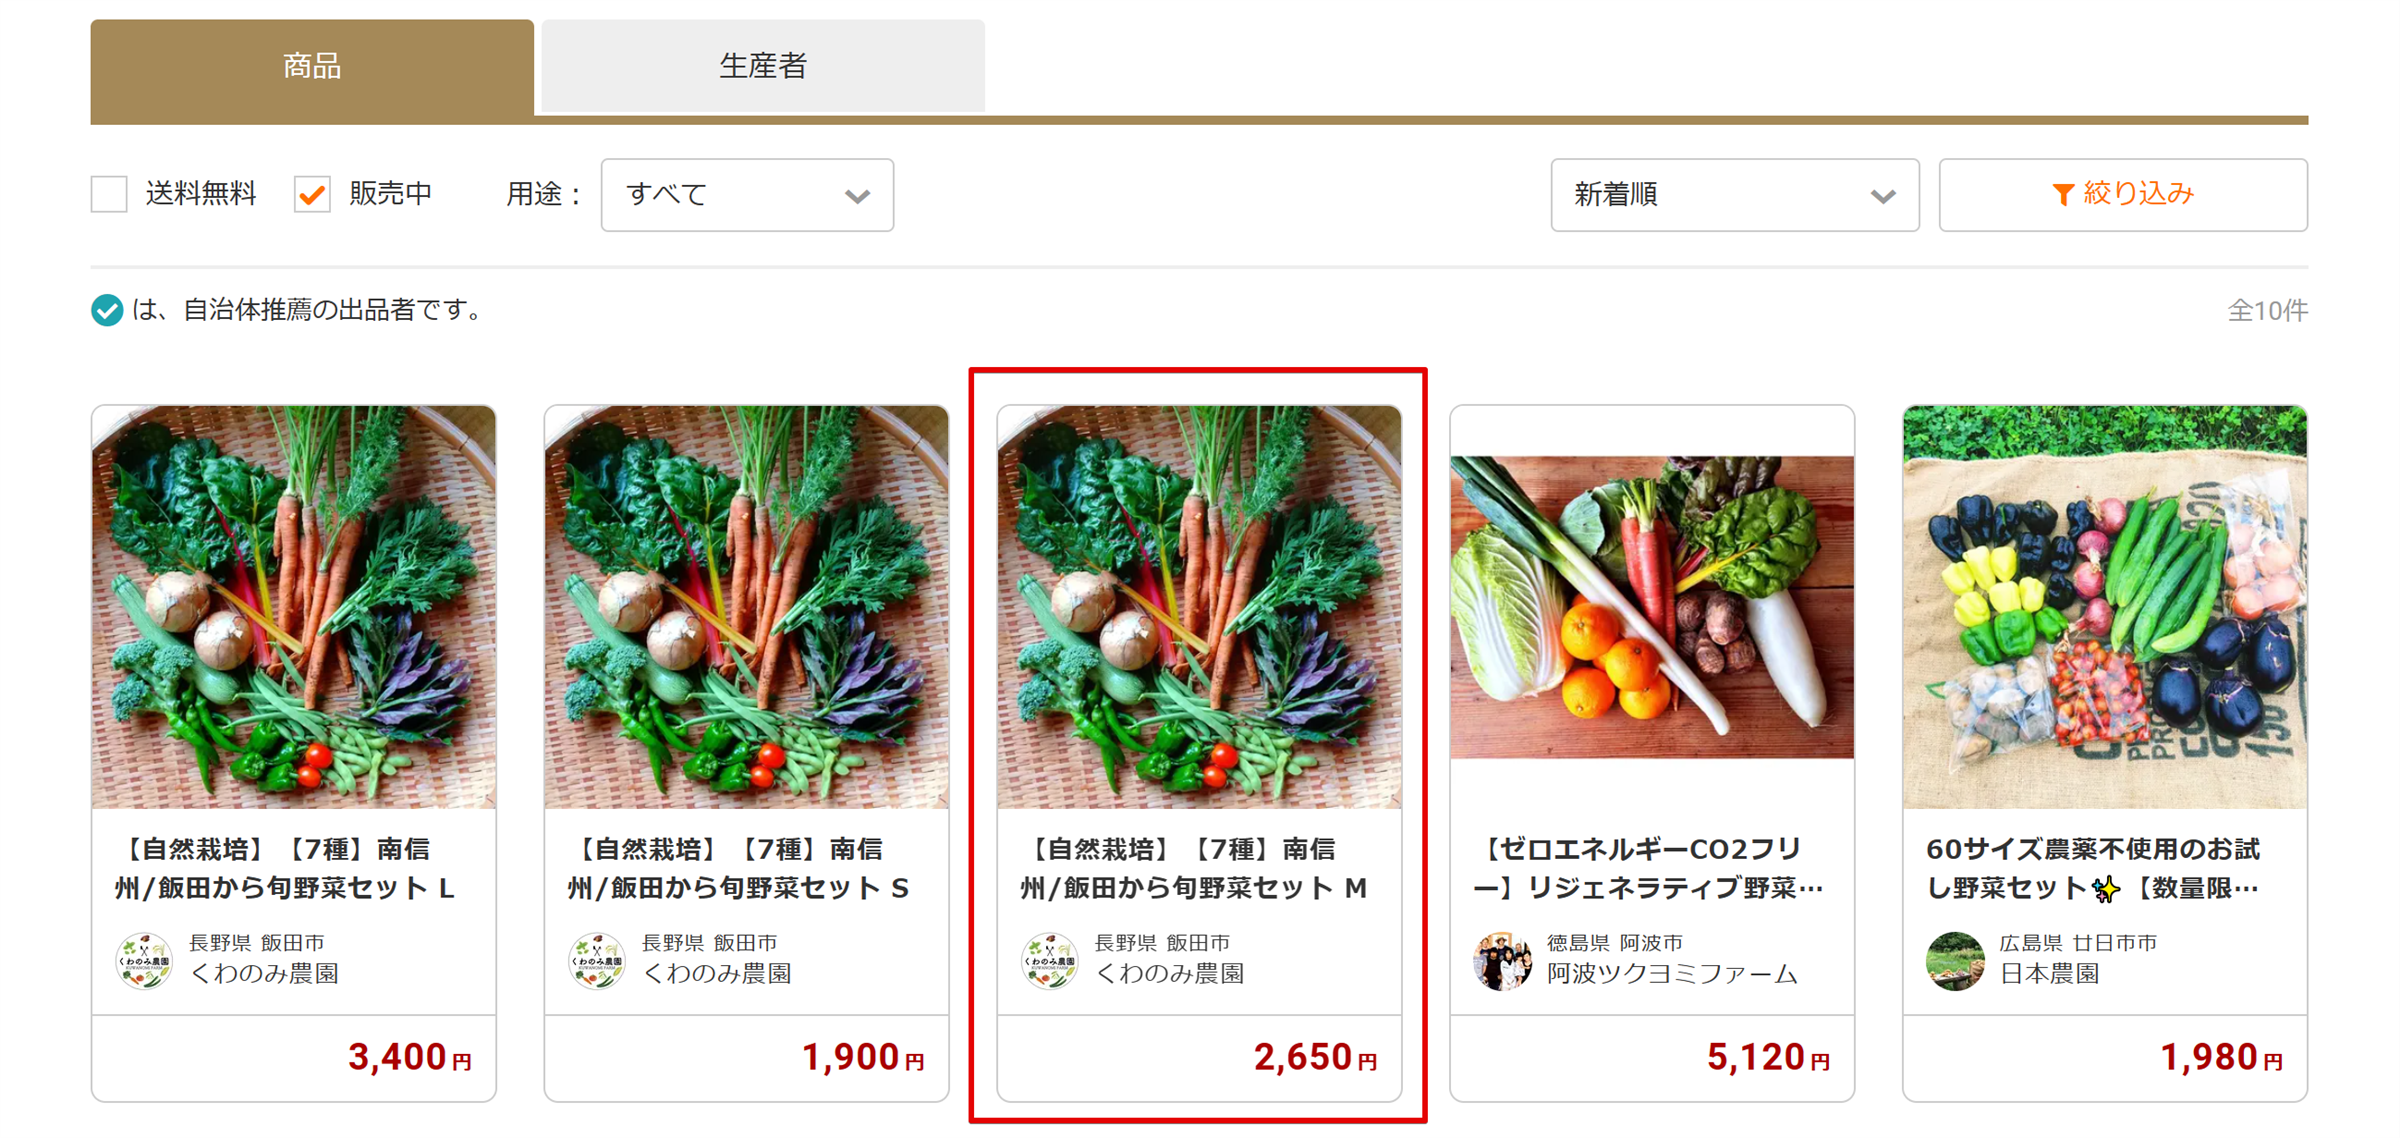Open the 新着順 sort dropdown
This screenshot has width=2400, height=1138.
pyautogui.click(x=1735, y=195)
